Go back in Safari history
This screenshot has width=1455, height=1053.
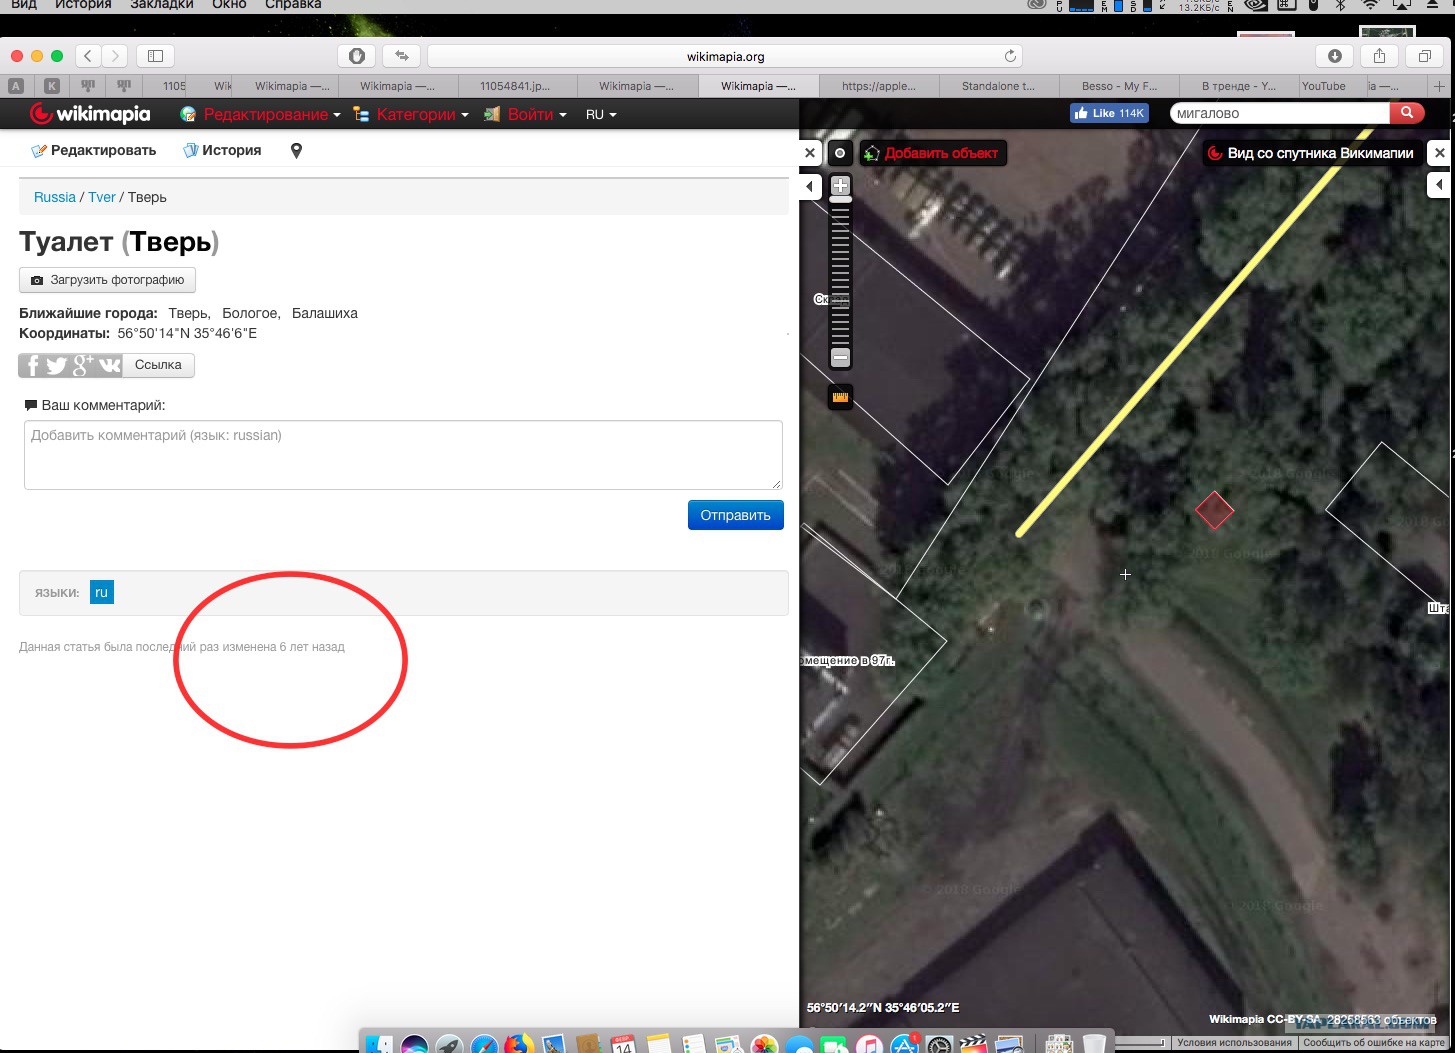88,56
